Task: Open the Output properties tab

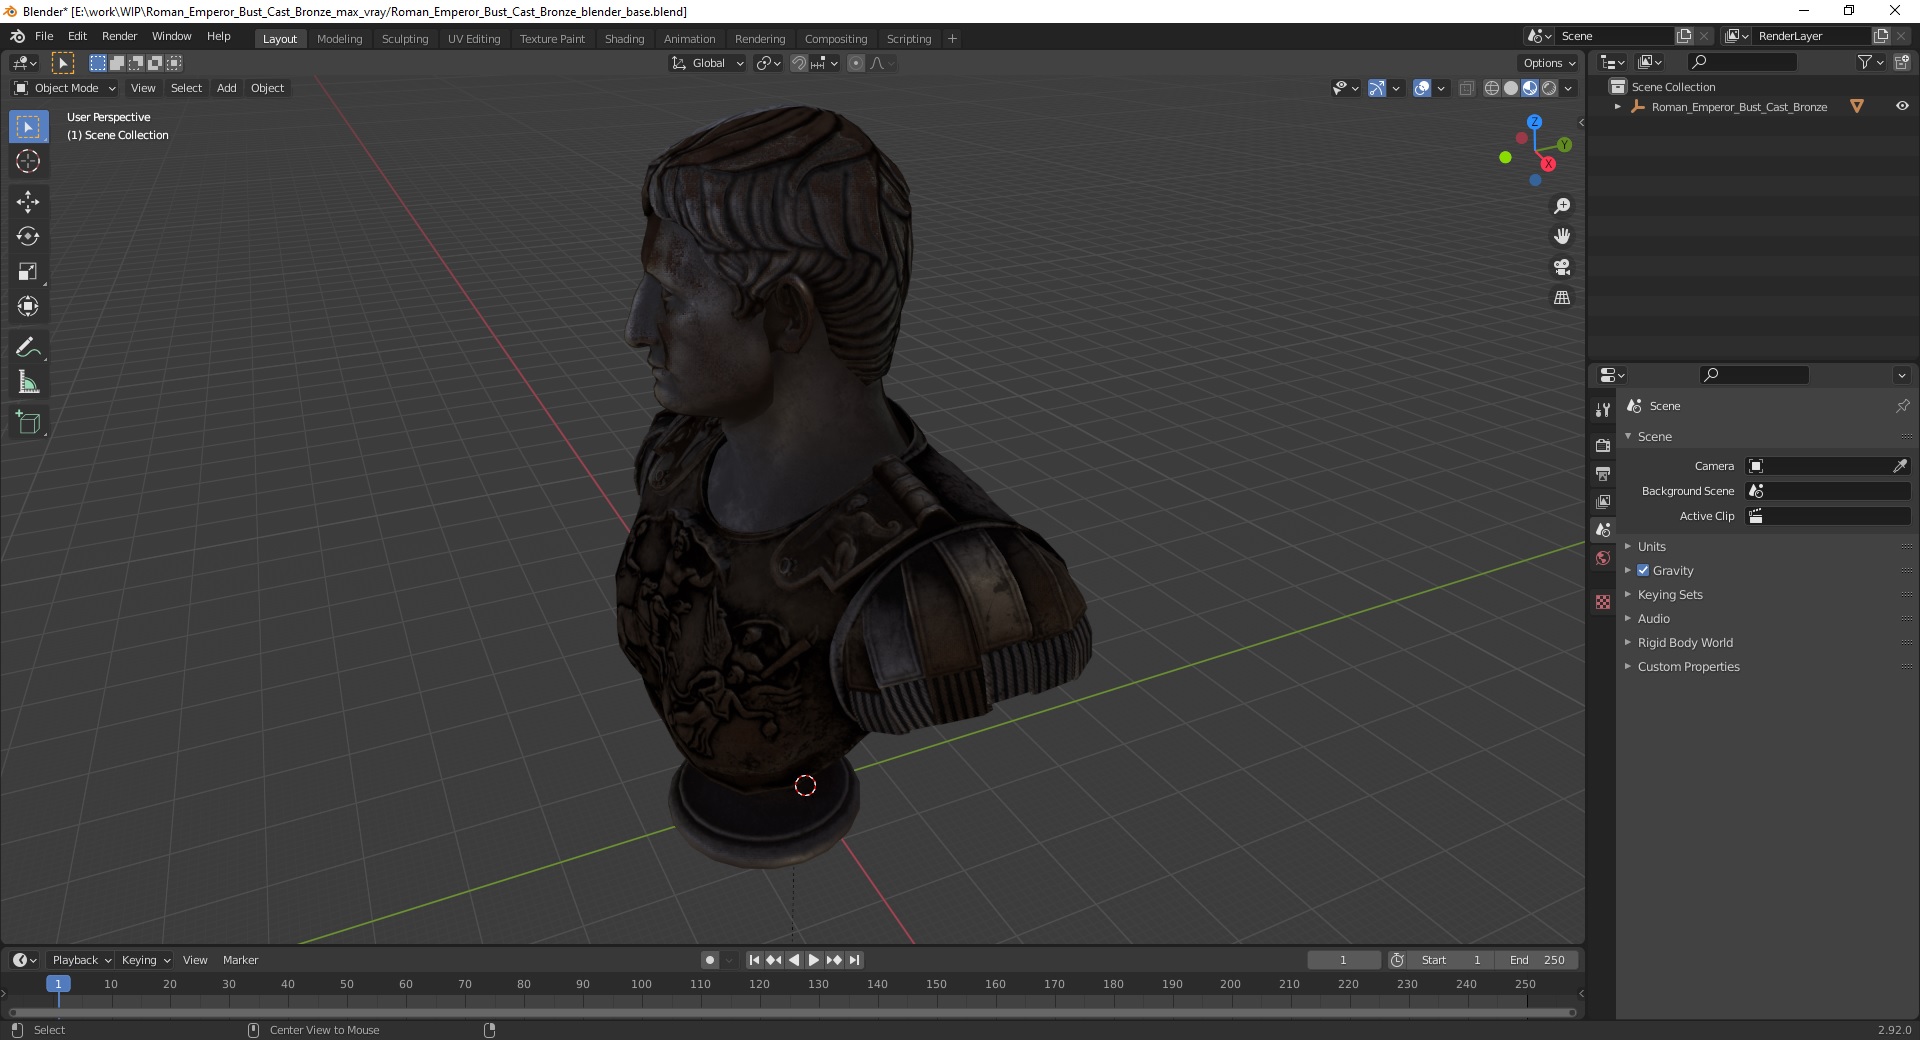Action: [x=1603, y=473]
